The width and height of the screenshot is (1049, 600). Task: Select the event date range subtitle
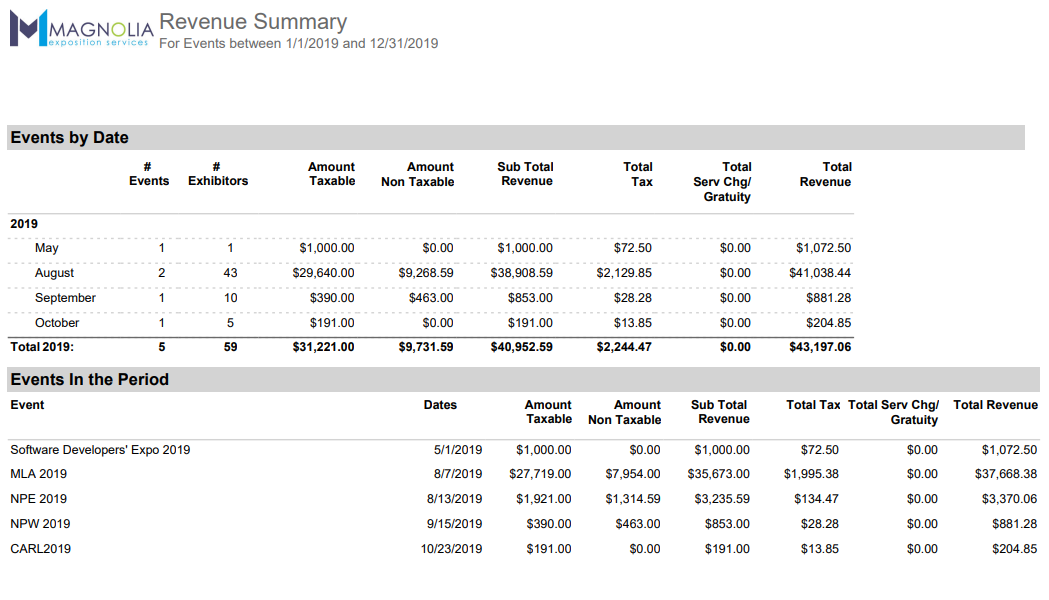click(298, 44)
